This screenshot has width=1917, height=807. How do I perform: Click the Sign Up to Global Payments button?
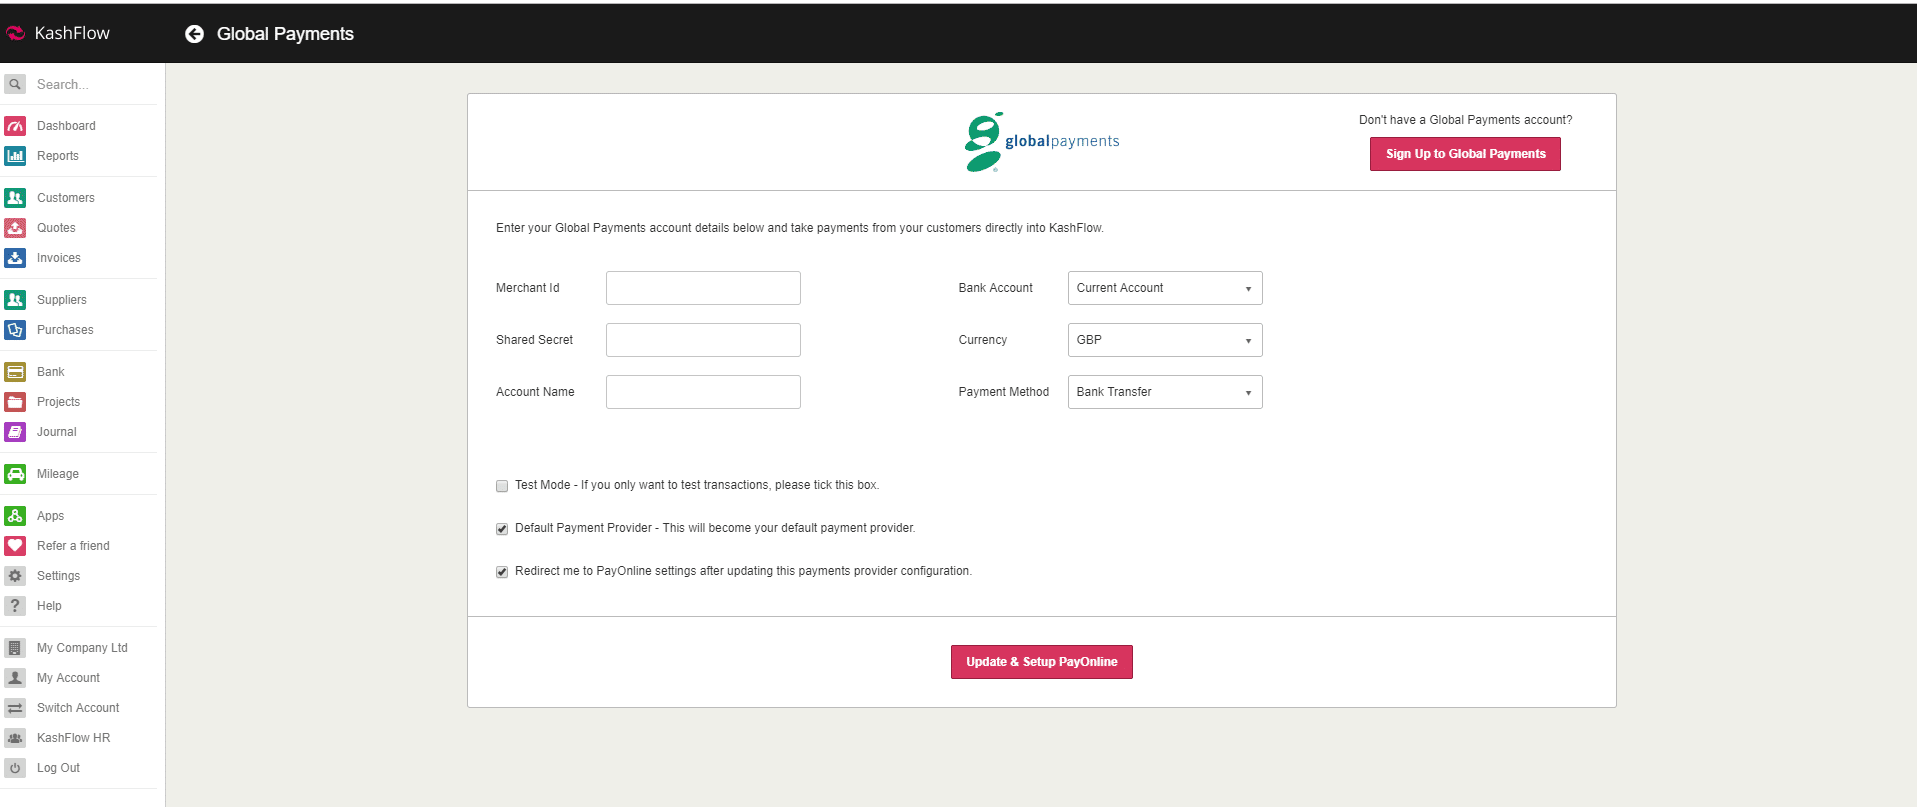tap(1464, 154)
